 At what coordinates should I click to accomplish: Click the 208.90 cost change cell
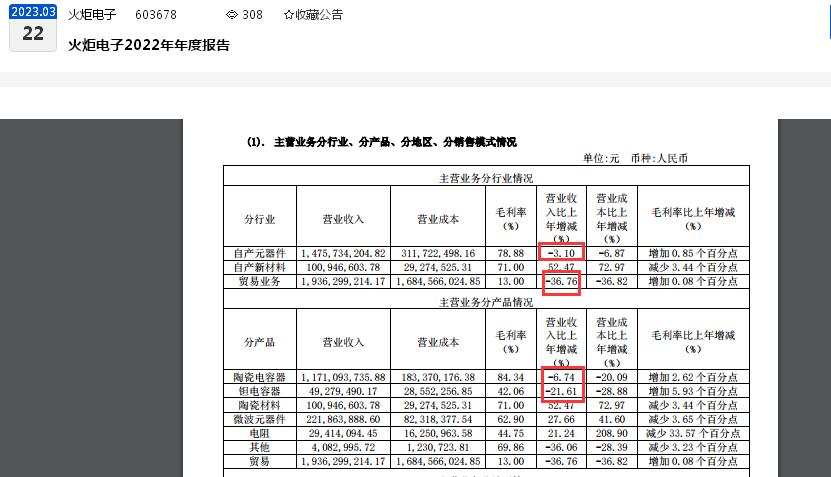click(x=612, y=433)
